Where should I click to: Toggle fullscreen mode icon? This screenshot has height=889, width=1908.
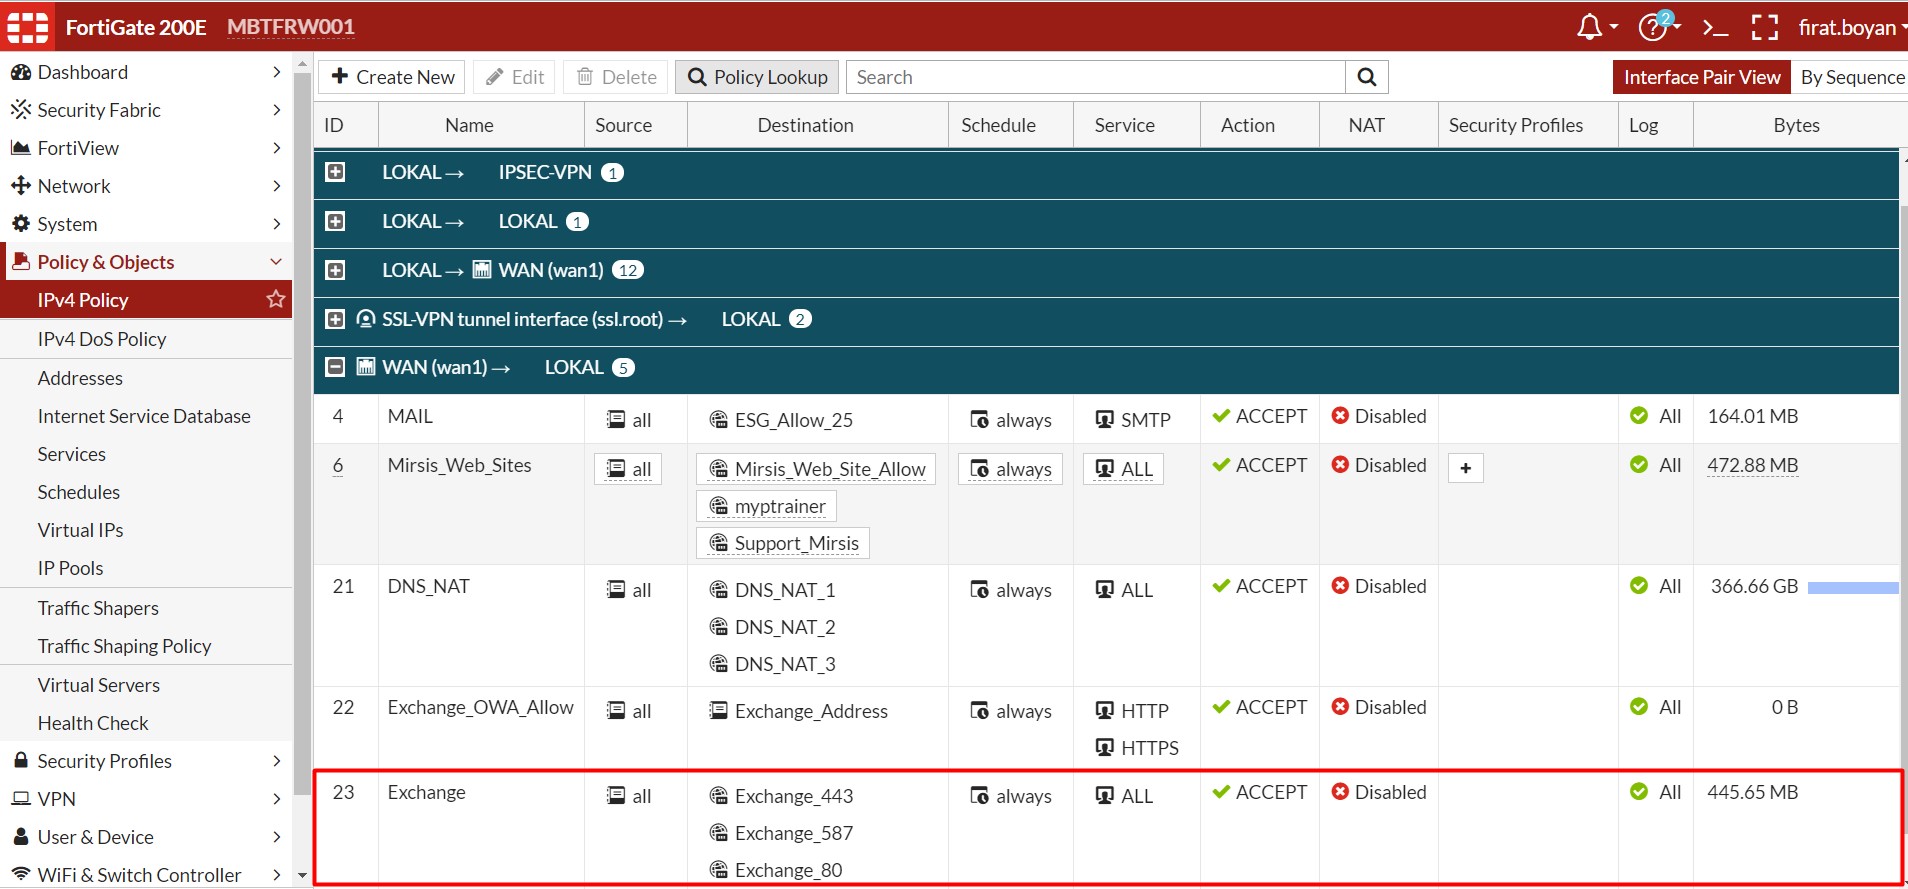tap(1765, 27)
